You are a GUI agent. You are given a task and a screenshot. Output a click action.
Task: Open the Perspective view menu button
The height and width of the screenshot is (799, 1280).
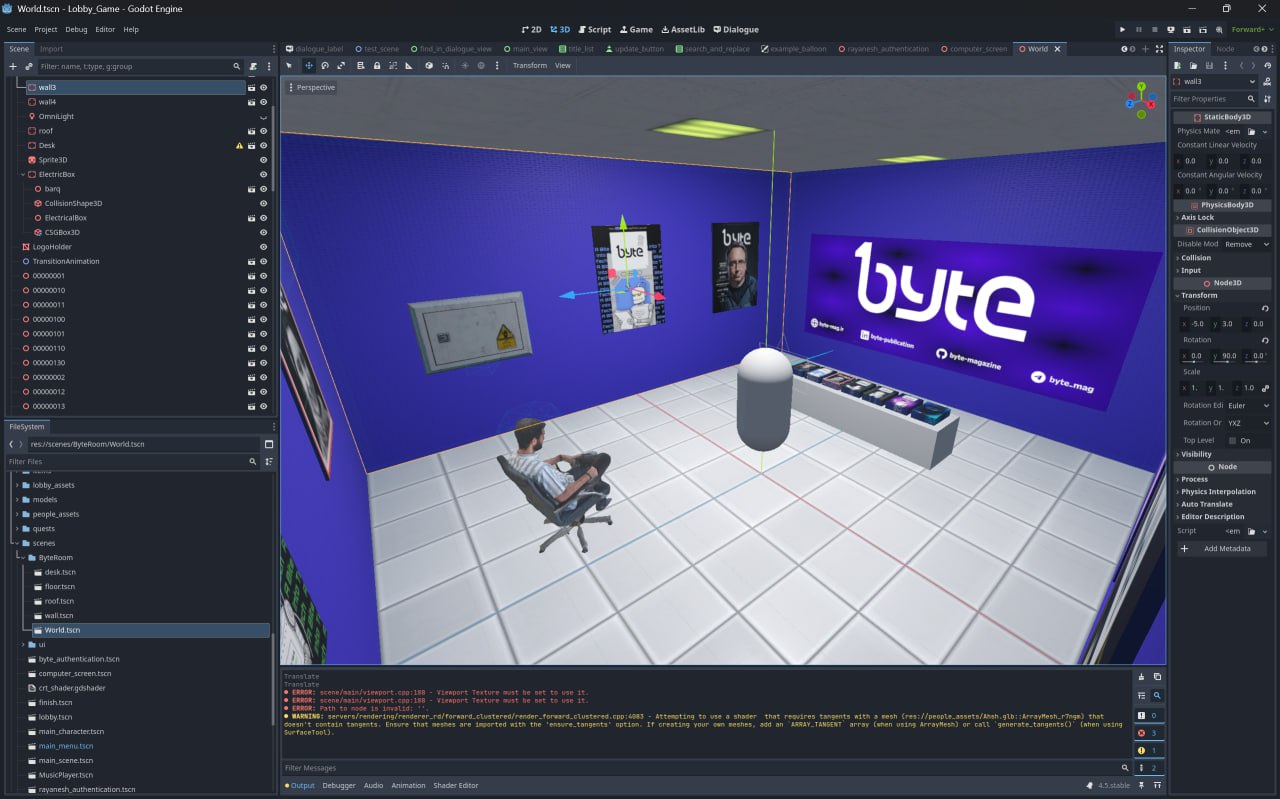tap(312, 88)
